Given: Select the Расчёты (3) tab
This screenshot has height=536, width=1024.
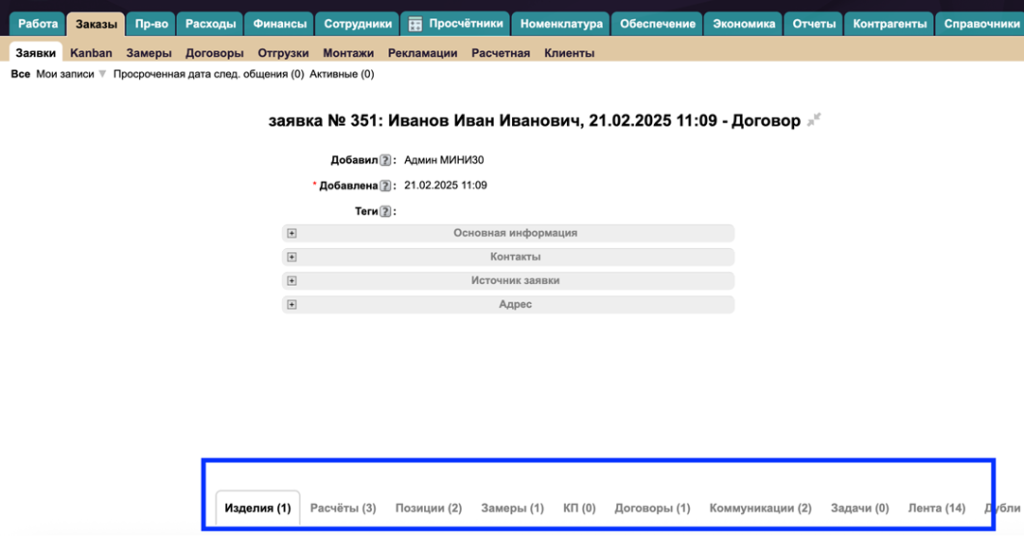Looking at the screenshot, I should point(343,508).
